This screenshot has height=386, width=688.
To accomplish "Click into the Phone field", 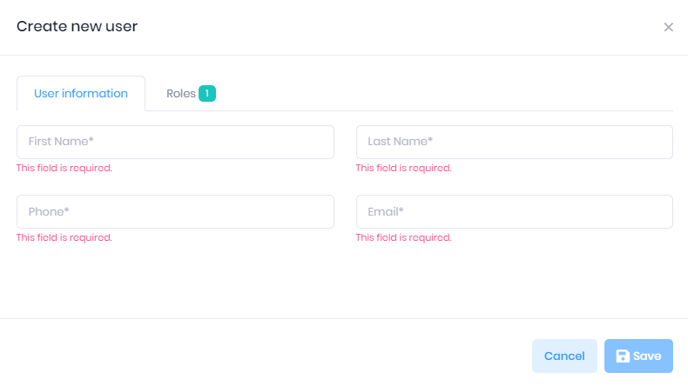I will coord(176,212).
